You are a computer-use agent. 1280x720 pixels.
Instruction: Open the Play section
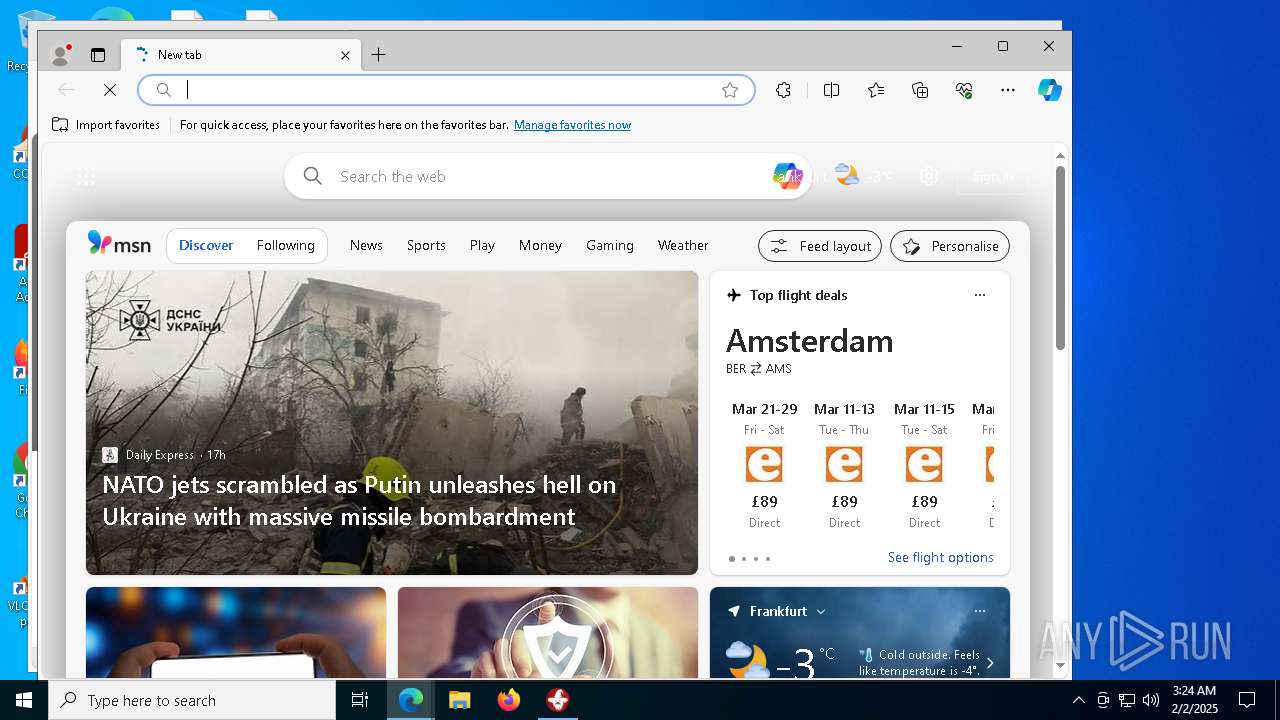tap(482, 245)
